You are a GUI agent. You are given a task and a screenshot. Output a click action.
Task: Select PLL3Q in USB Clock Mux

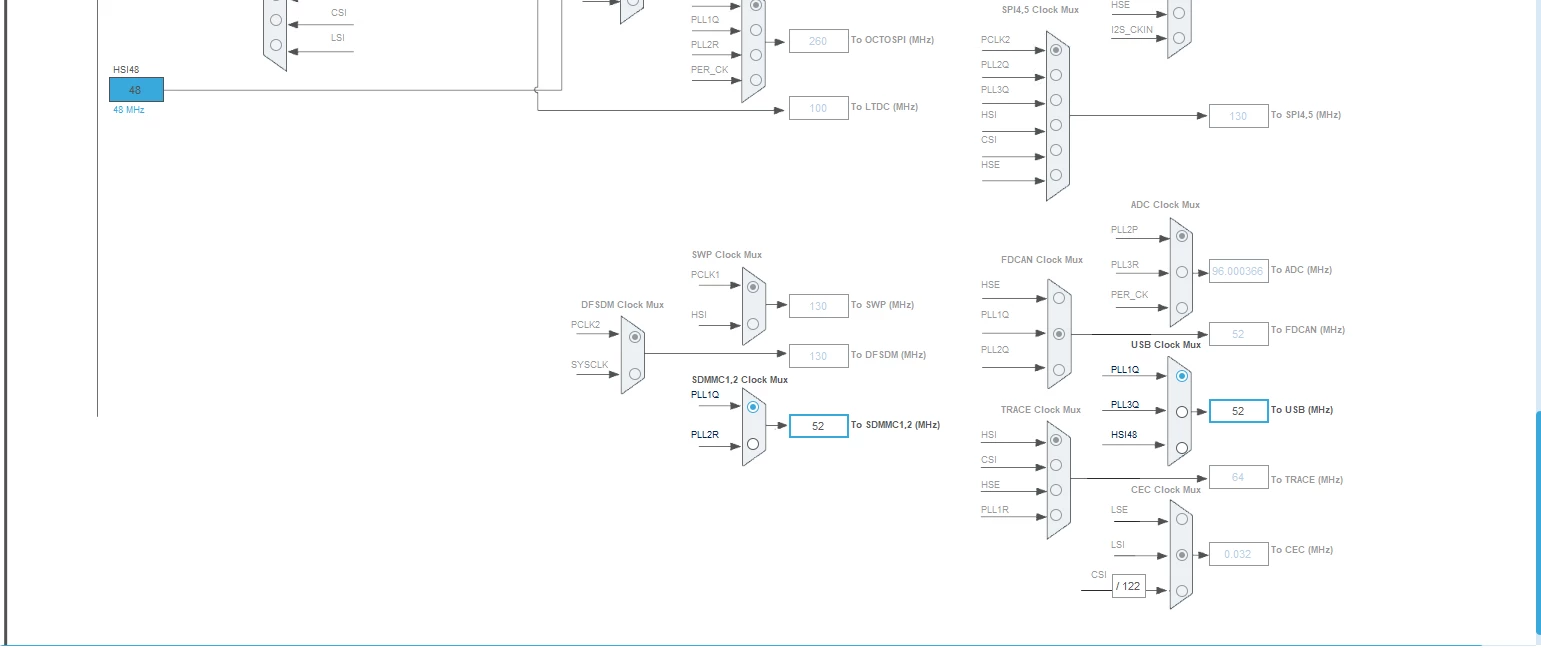coord(1182,411)
